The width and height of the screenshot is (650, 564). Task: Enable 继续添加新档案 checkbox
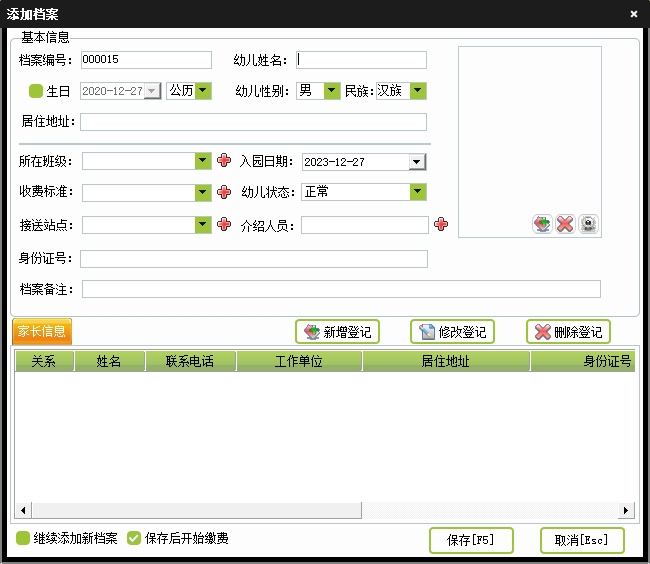[23, 538]
